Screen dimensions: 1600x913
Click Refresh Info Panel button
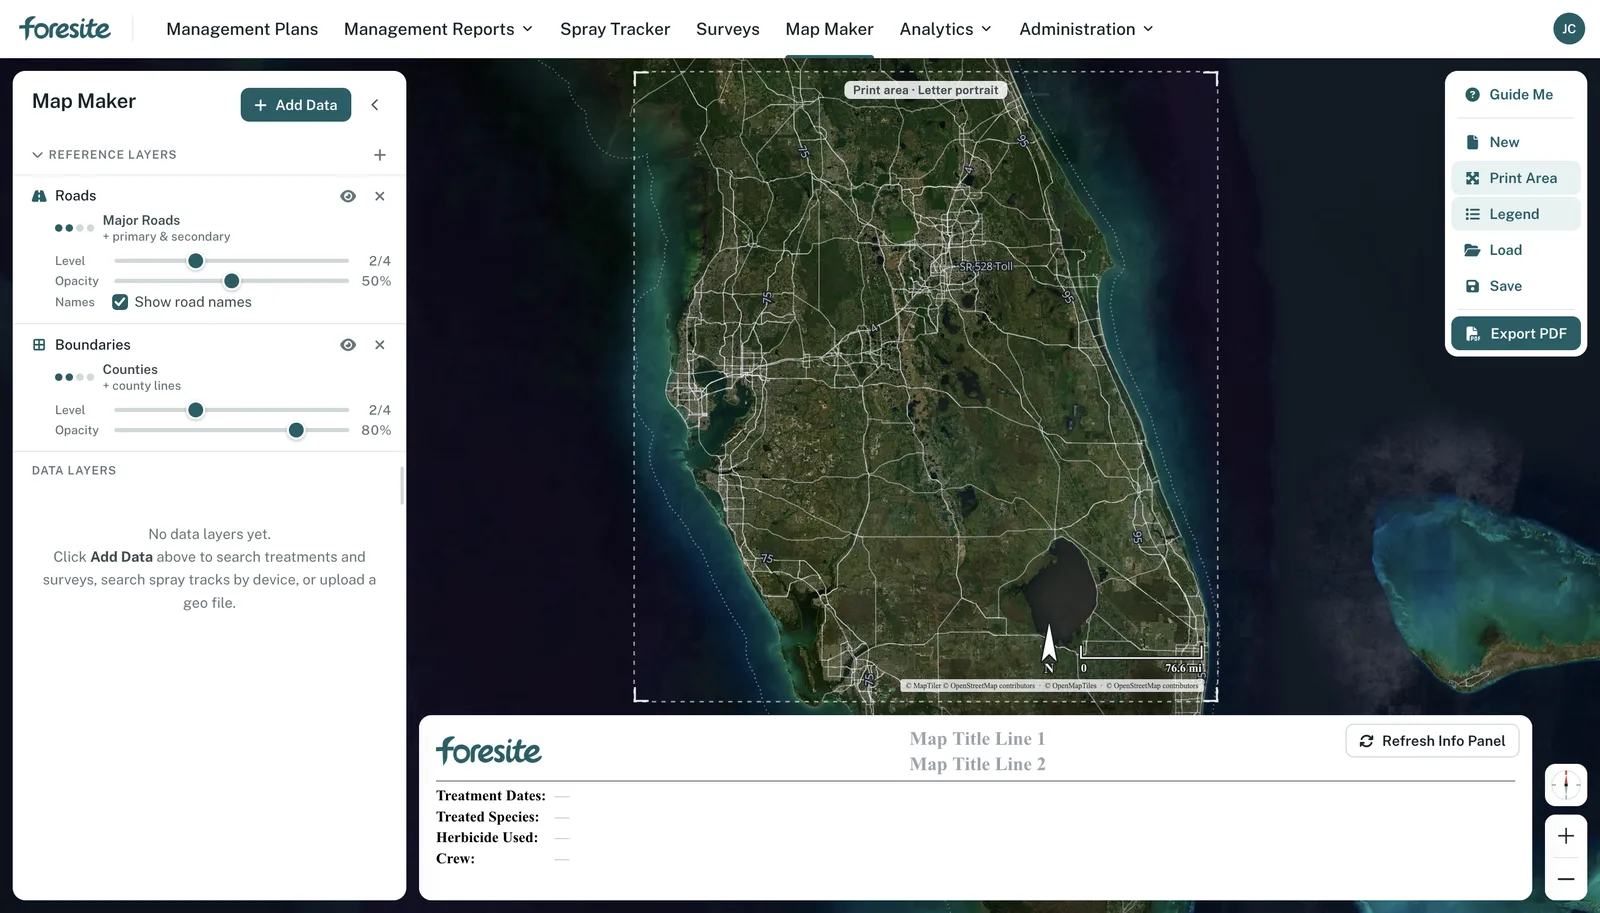(1433, 741)
